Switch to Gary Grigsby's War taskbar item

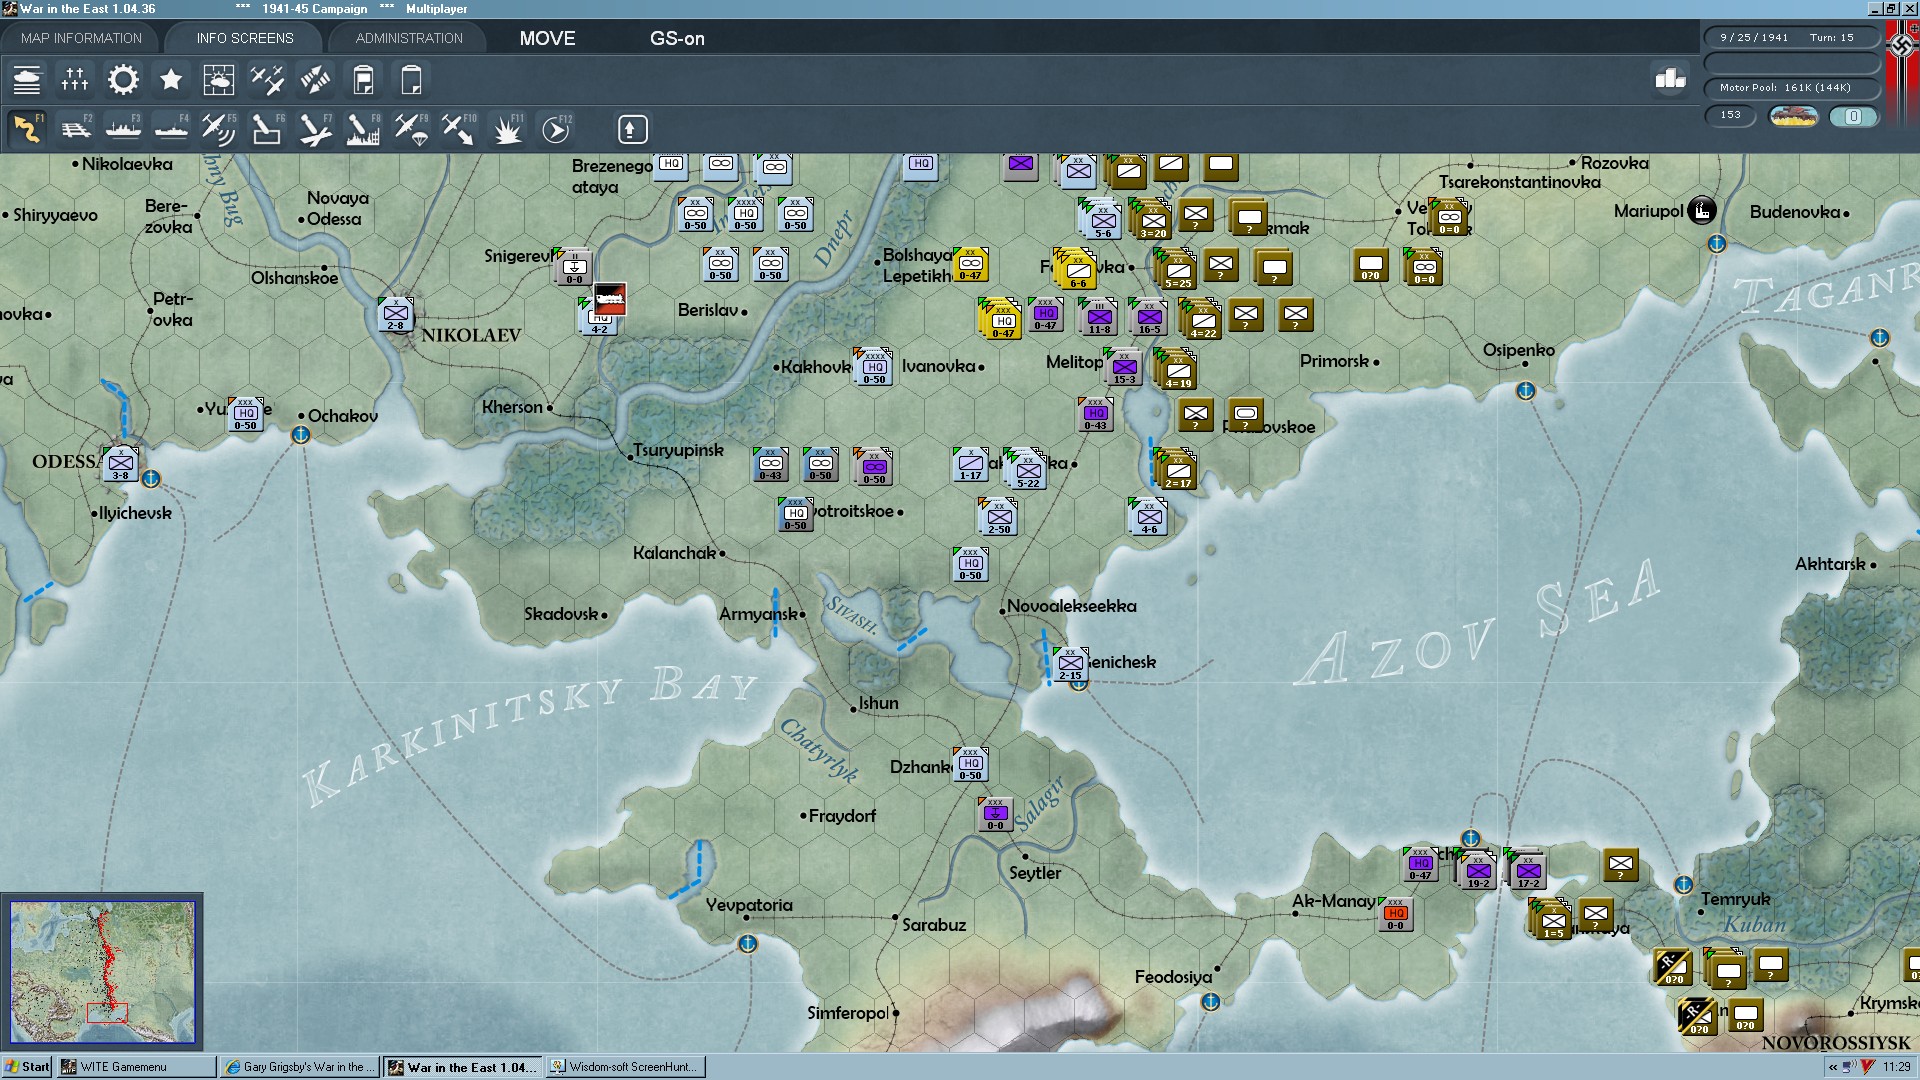pyautogui.click(x=300, y=1067)
